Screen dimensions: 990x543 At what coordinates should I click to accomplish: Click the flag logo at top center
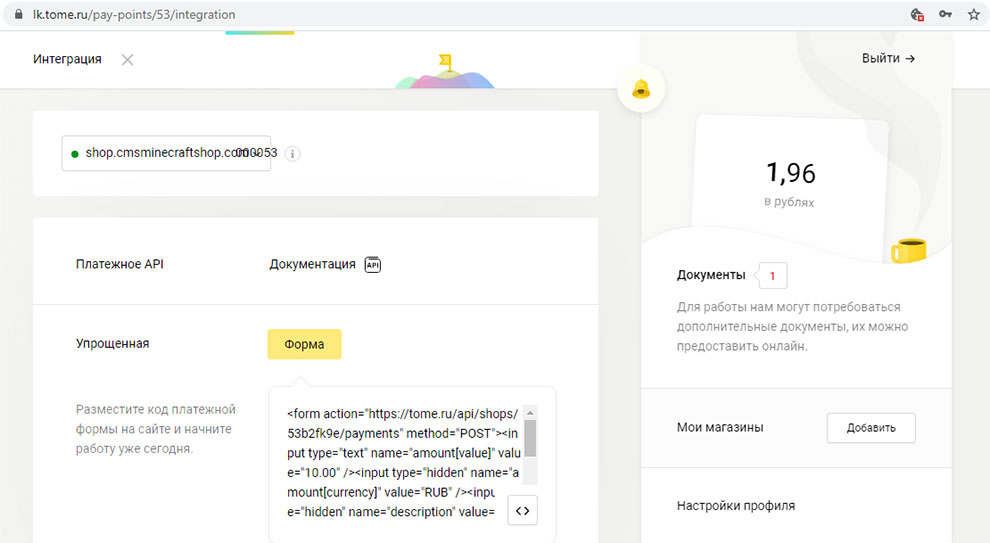[444, 63]
